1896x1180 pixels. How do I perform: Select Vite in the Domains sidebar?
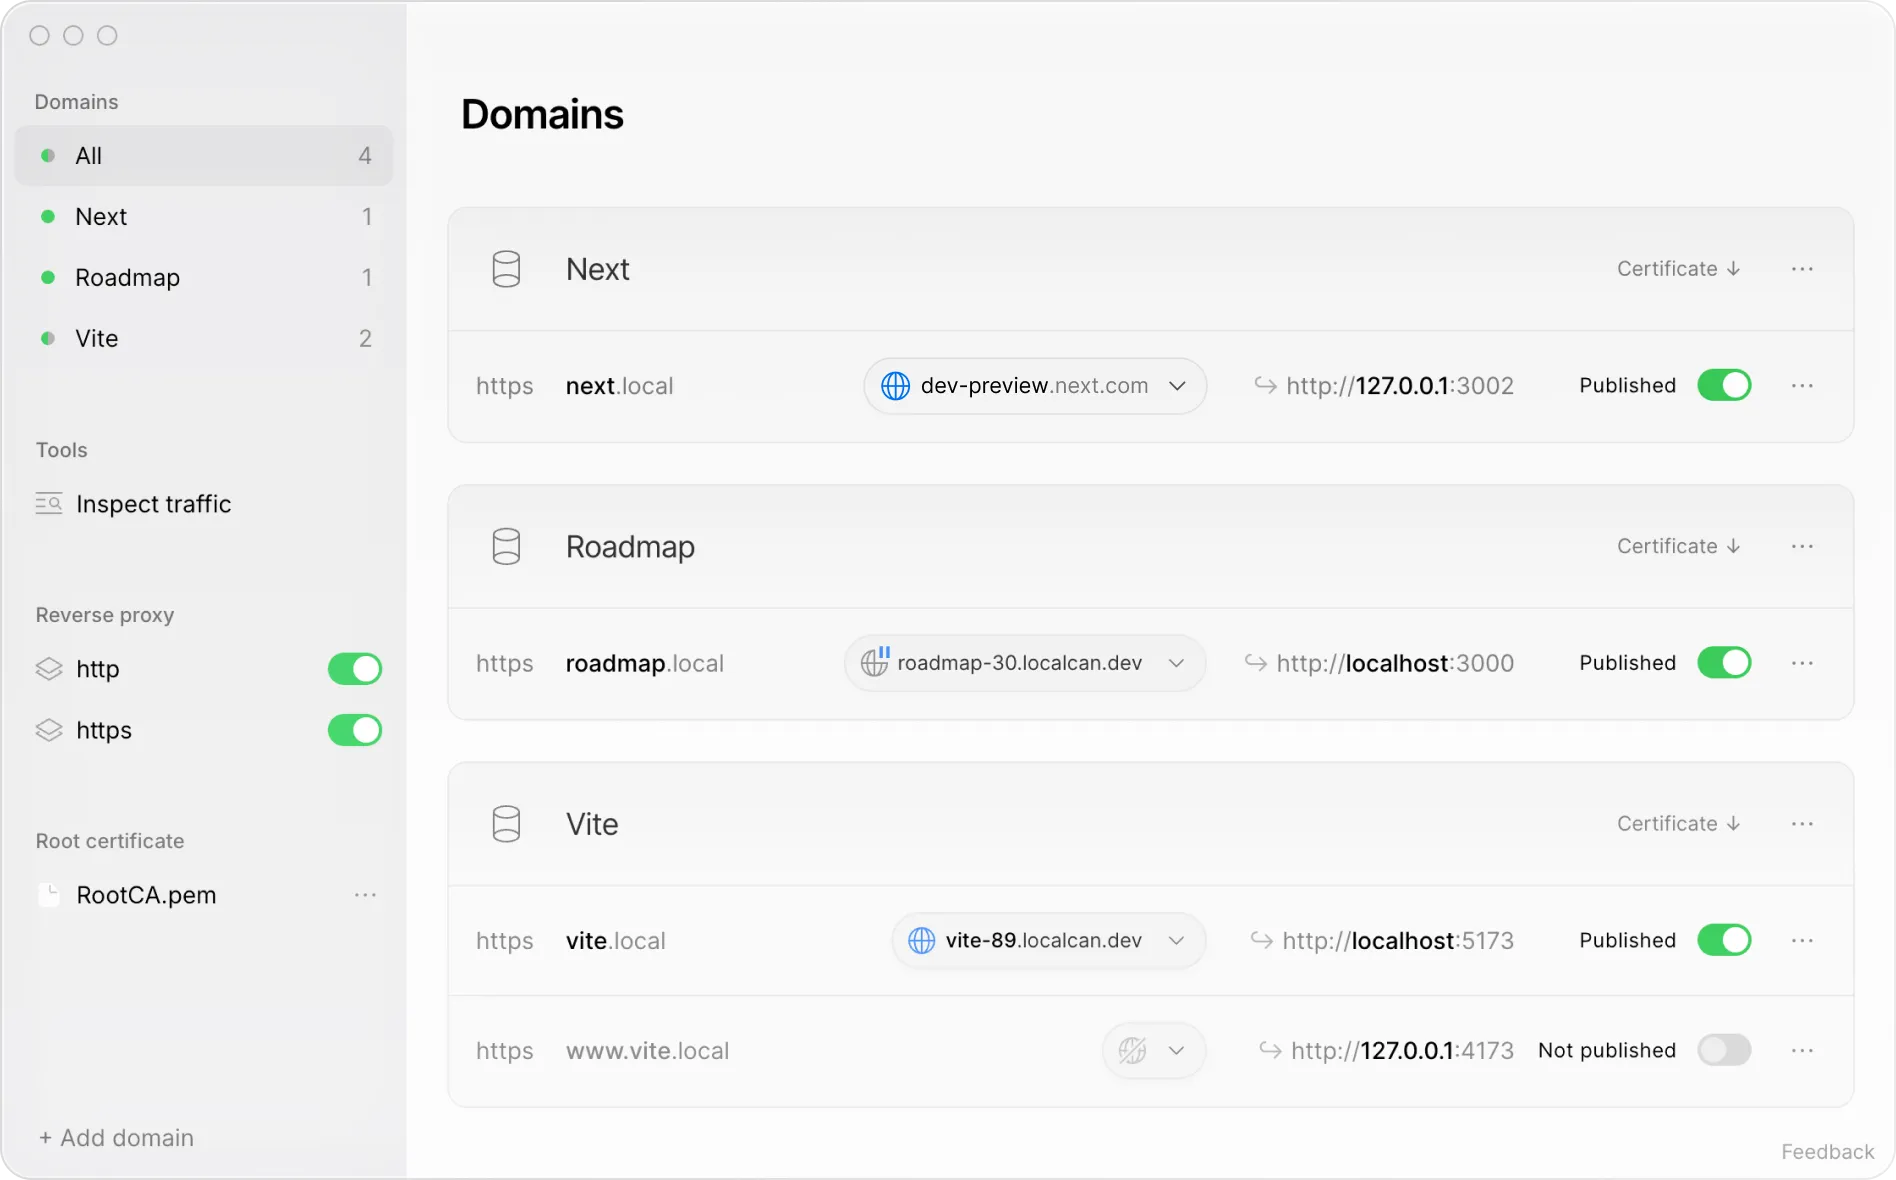point(97,338)
